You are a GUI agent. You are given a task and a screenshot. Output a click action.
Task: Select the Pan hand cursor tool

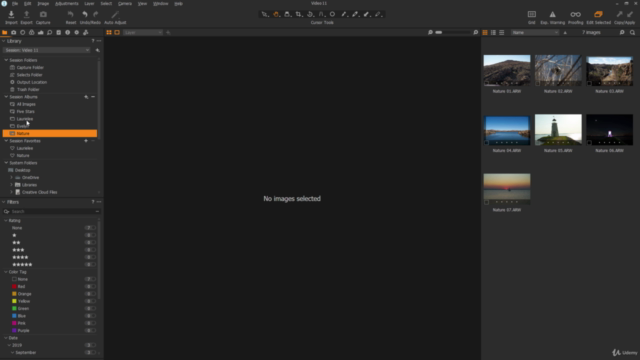tap(276, 14)
